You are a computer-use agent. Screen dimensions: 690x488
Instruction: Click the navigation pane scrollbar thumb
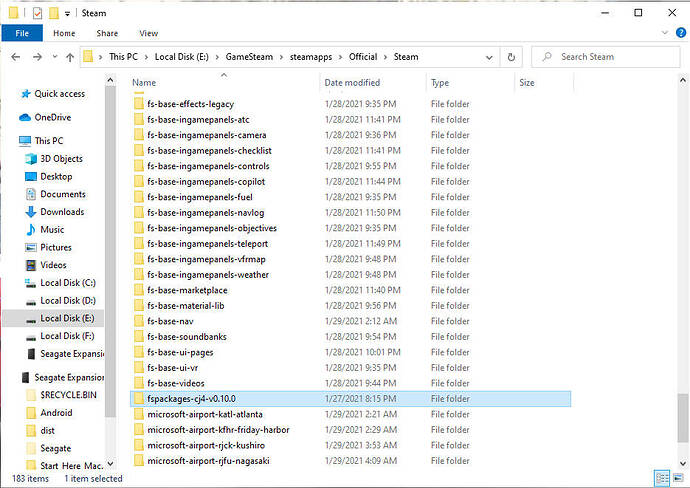pos(110,252)
